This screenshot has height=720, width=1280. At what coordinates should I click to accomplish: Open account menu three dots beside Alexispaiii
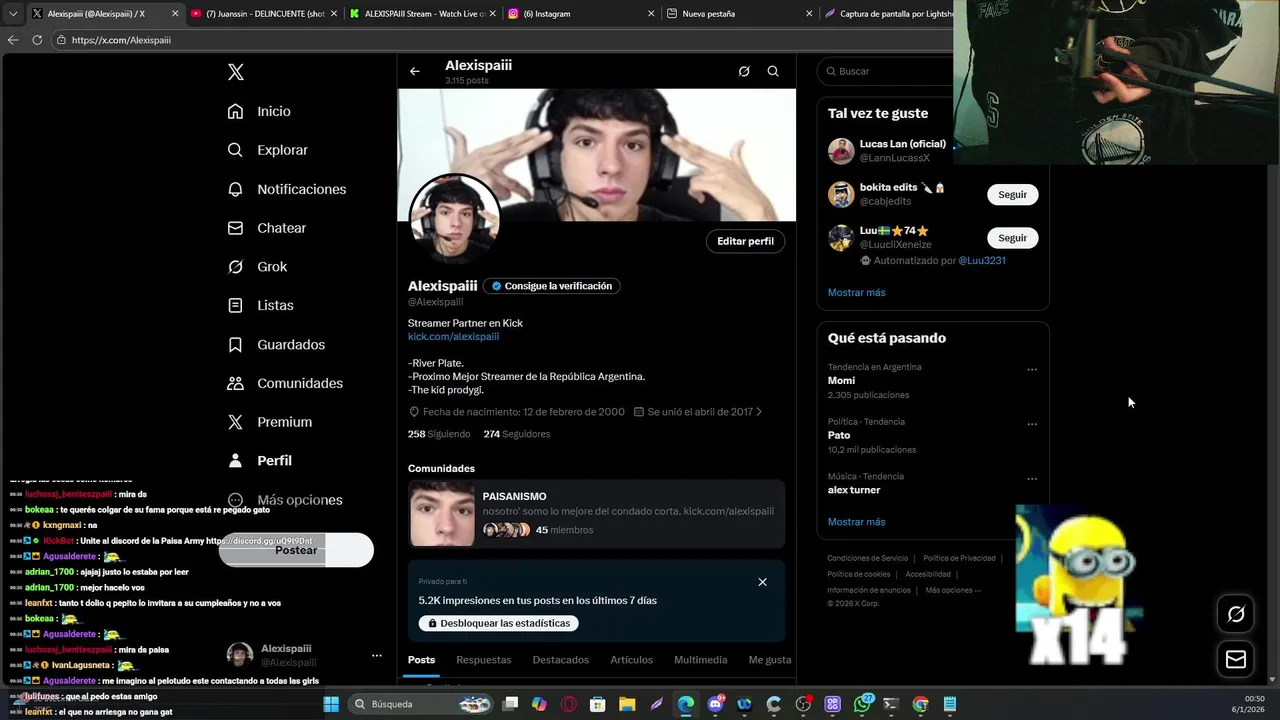click(x=377, y=655)
